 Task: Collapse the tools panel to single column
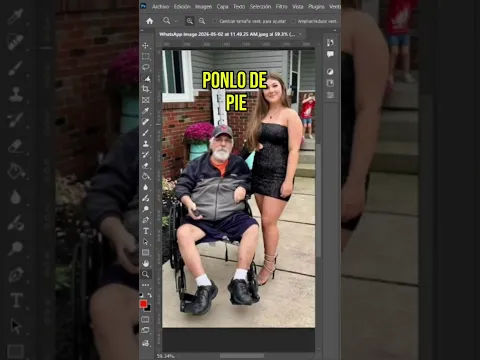pyautogui.click(x=143, y=31)
